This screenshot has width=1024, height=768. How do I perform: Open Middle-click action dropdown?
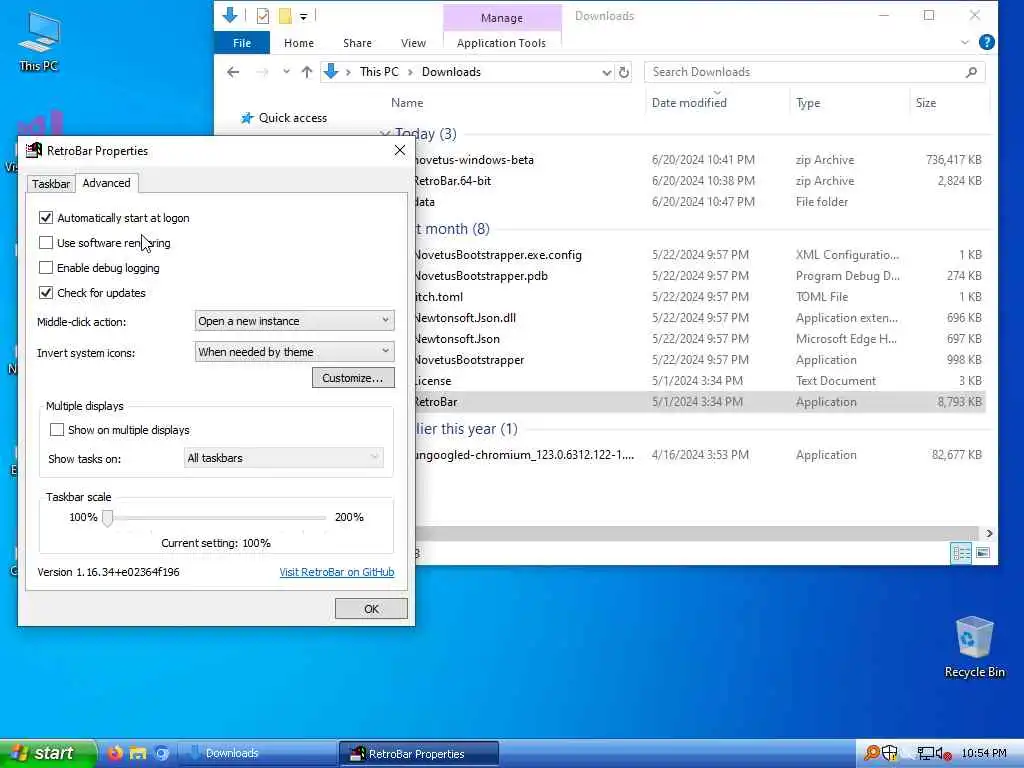tap(295, 321)
